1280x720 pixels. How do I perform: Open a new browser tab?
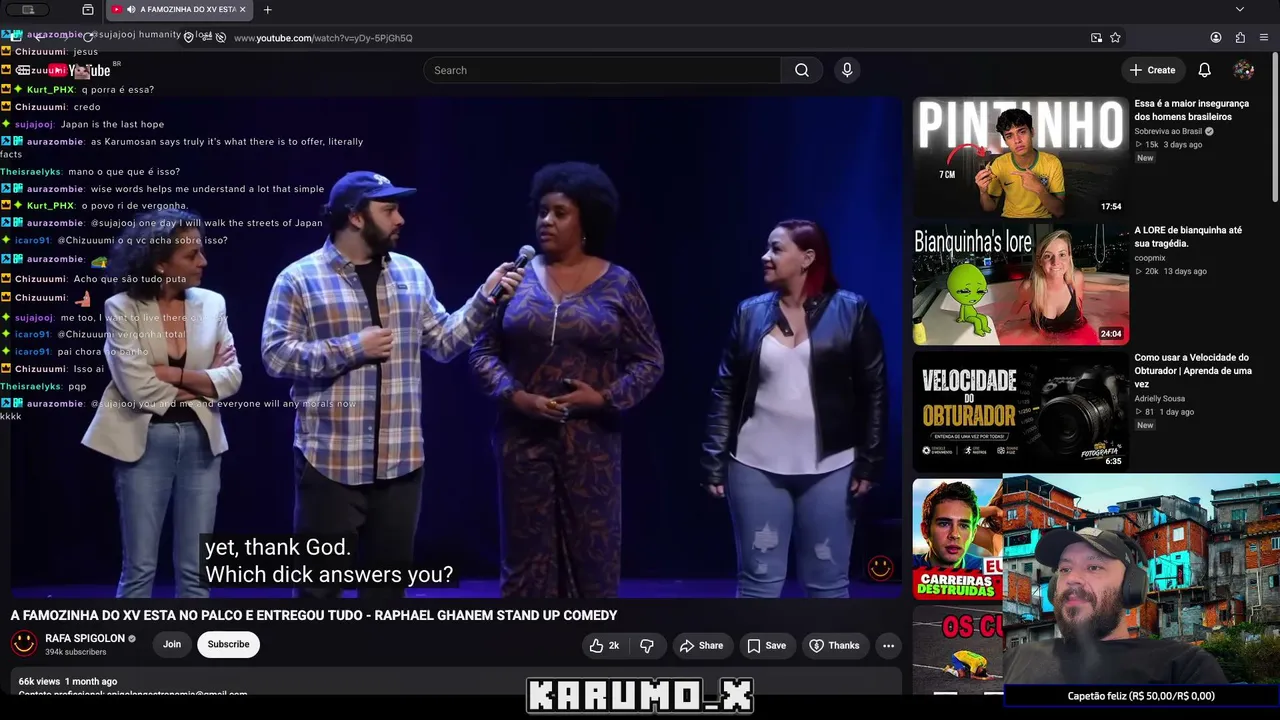267,10
